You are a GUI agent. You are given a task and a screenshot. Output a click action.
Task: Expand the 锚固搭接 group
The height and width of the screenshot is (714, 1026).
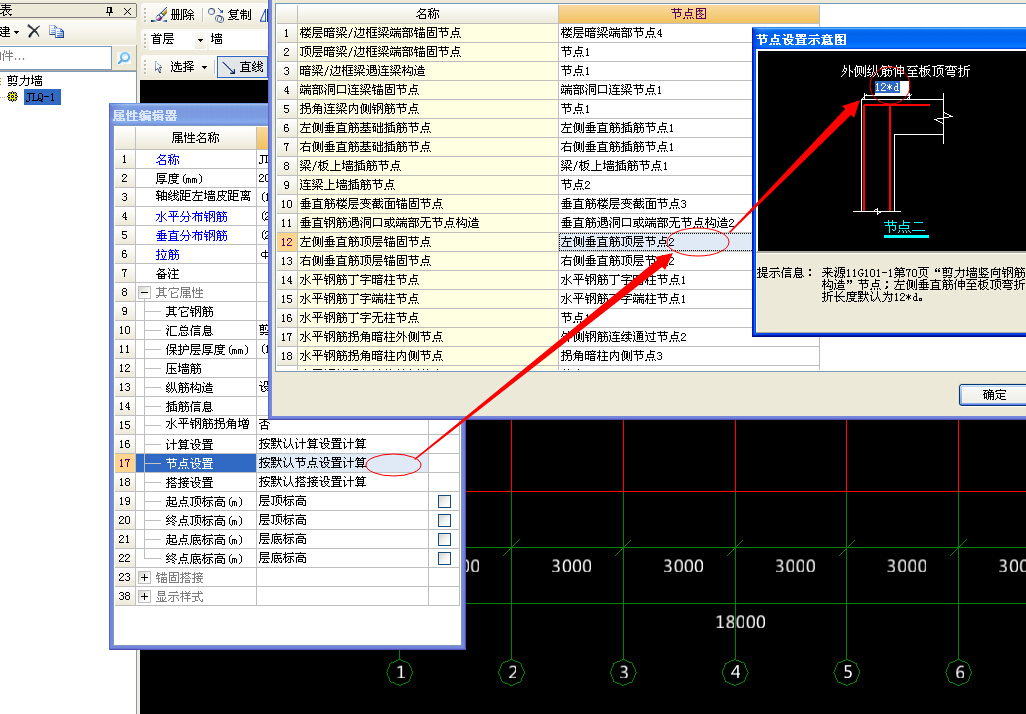coord(145,577)
